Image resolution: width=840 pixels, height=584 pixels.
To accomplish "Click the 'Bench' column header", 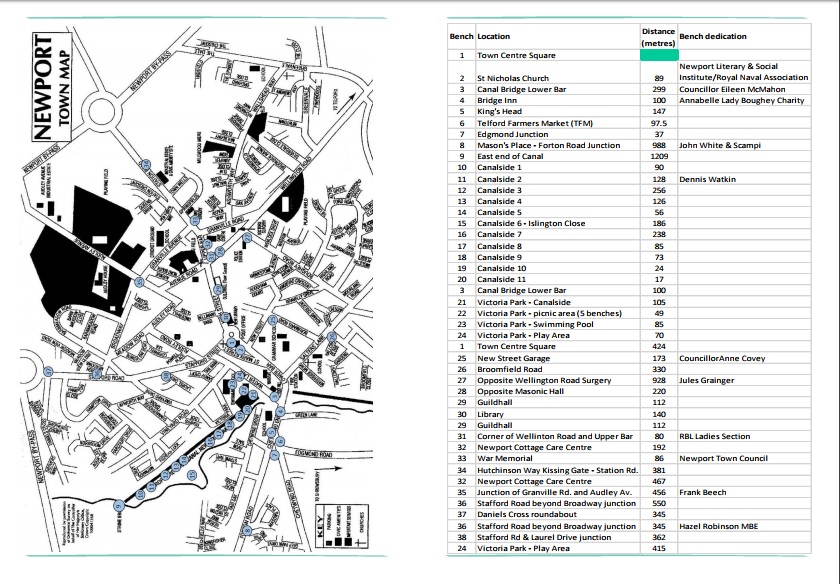I will click(x=461, y=36).
